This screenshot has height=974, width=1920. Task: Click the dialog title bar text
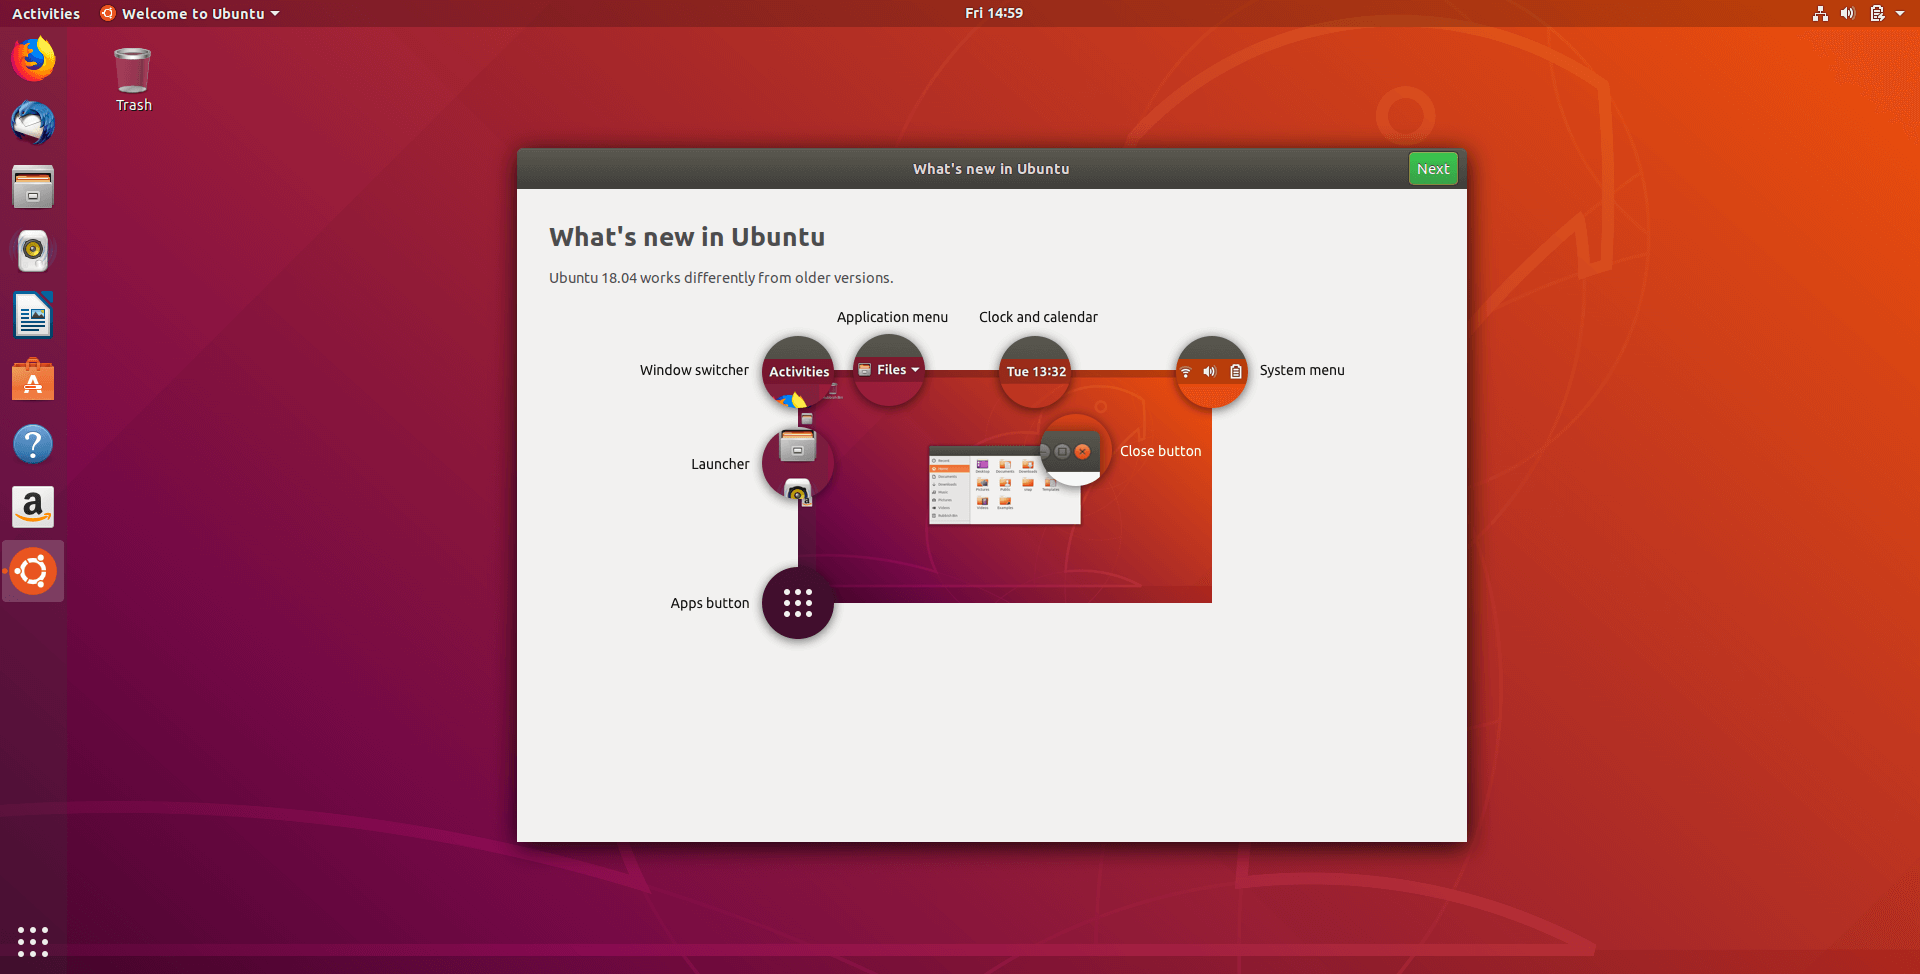(991, 169)
